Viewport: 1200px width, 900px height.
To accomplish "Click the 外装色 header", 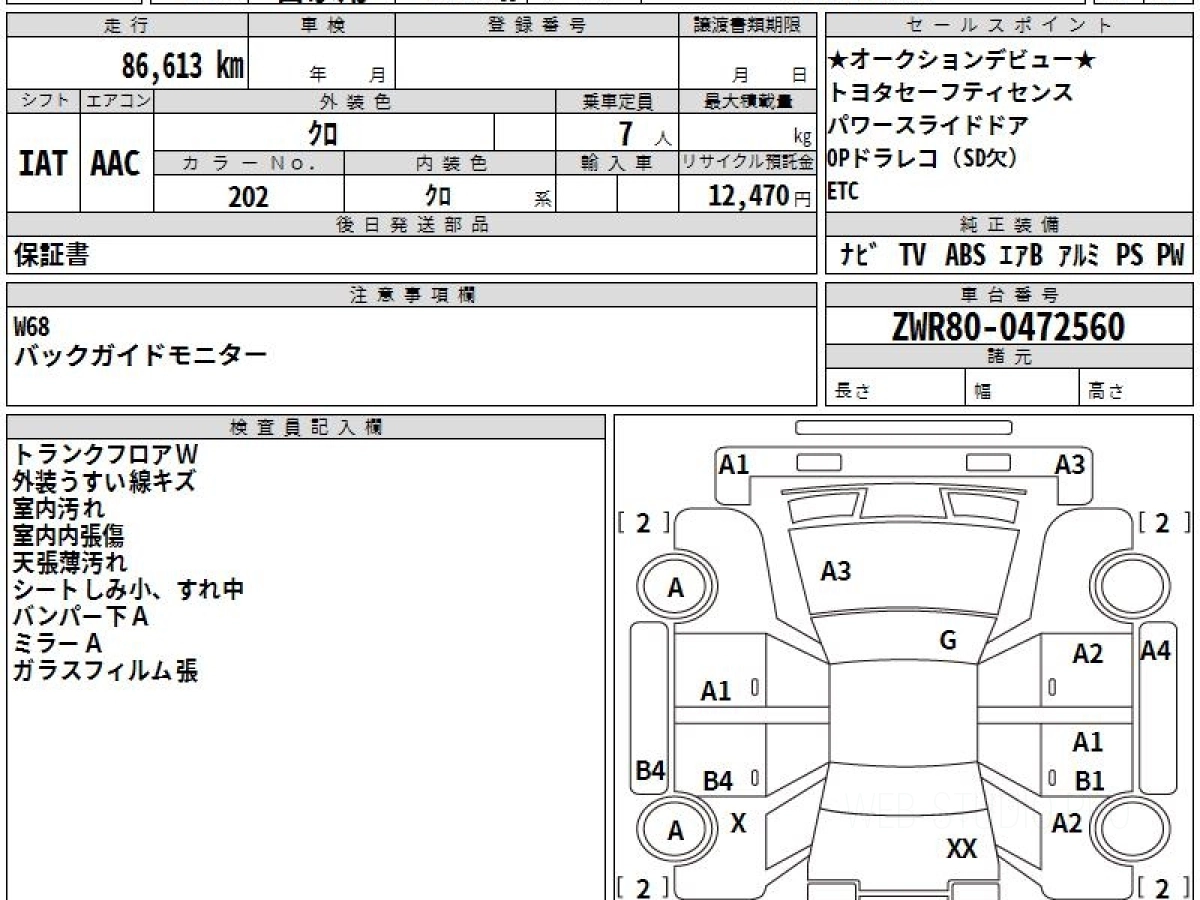I will point(355,101).
